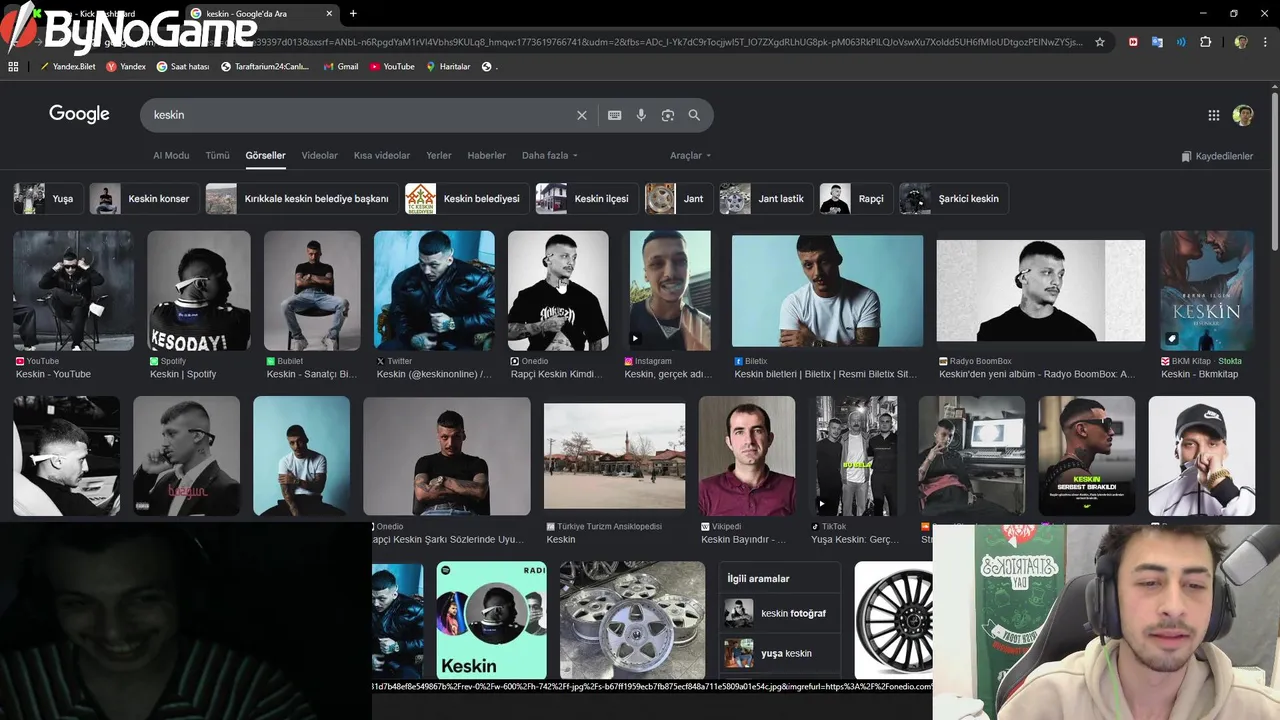Image resolution: width=1280 pixels, height=720 pixels.
Task: Open Google Lens image search icon
Action: click(668, 115)
